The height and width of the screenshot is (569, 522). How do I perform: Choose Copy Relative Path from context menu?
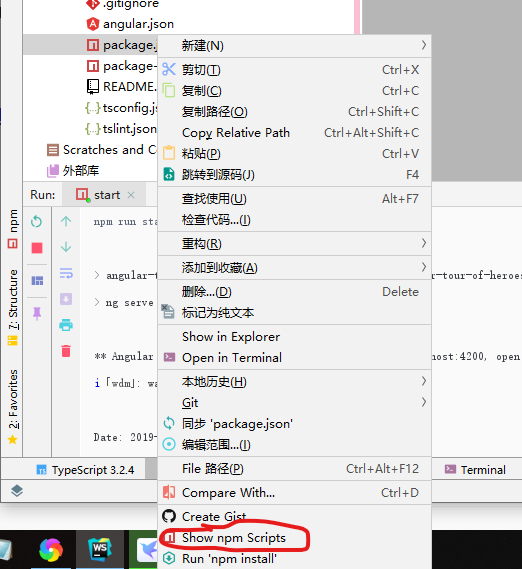click(x=294, y=133)
